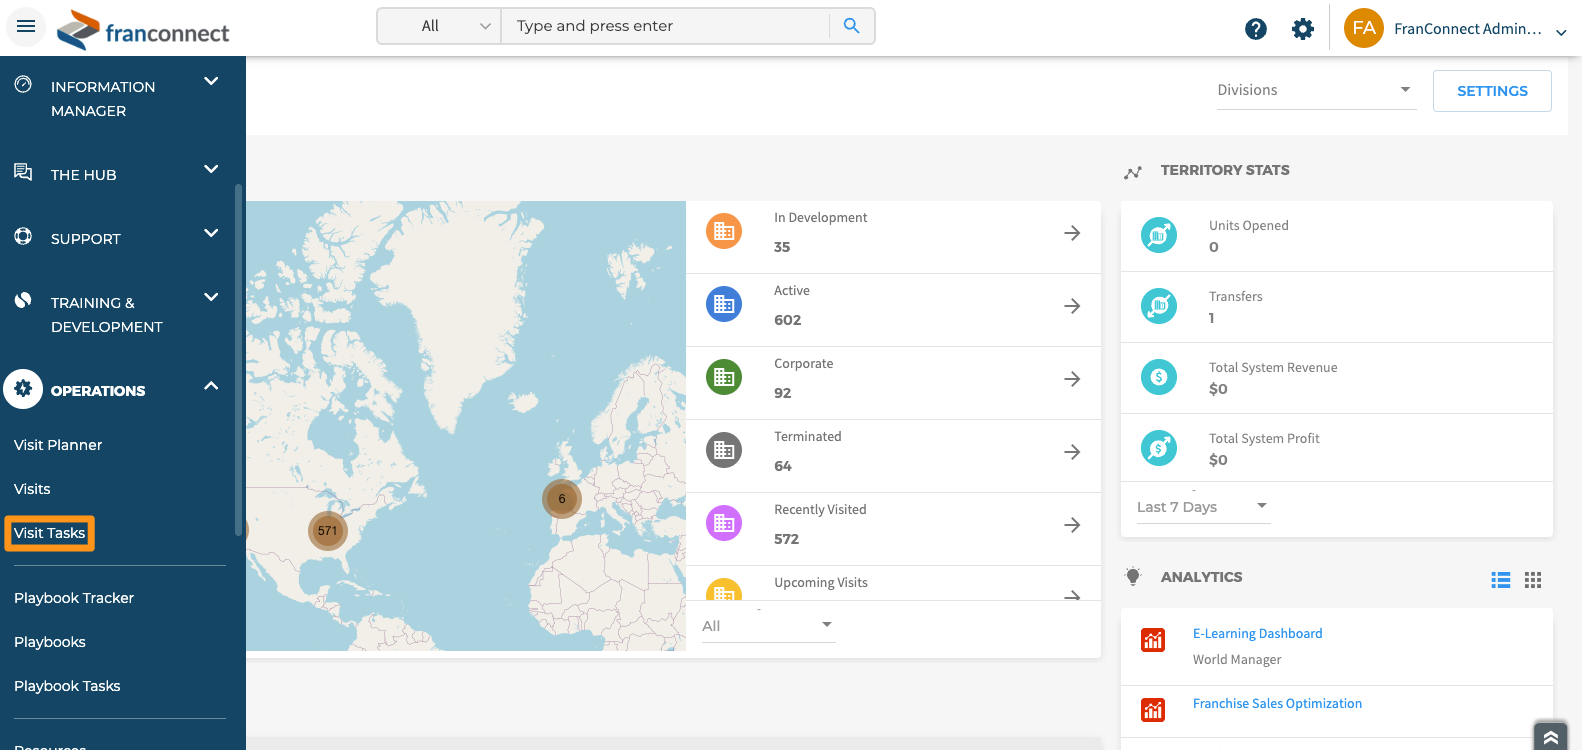Open Visit Planner in the sidebar
The height and width of the screenshot is (750, 1582).
(x=58, y=445)
